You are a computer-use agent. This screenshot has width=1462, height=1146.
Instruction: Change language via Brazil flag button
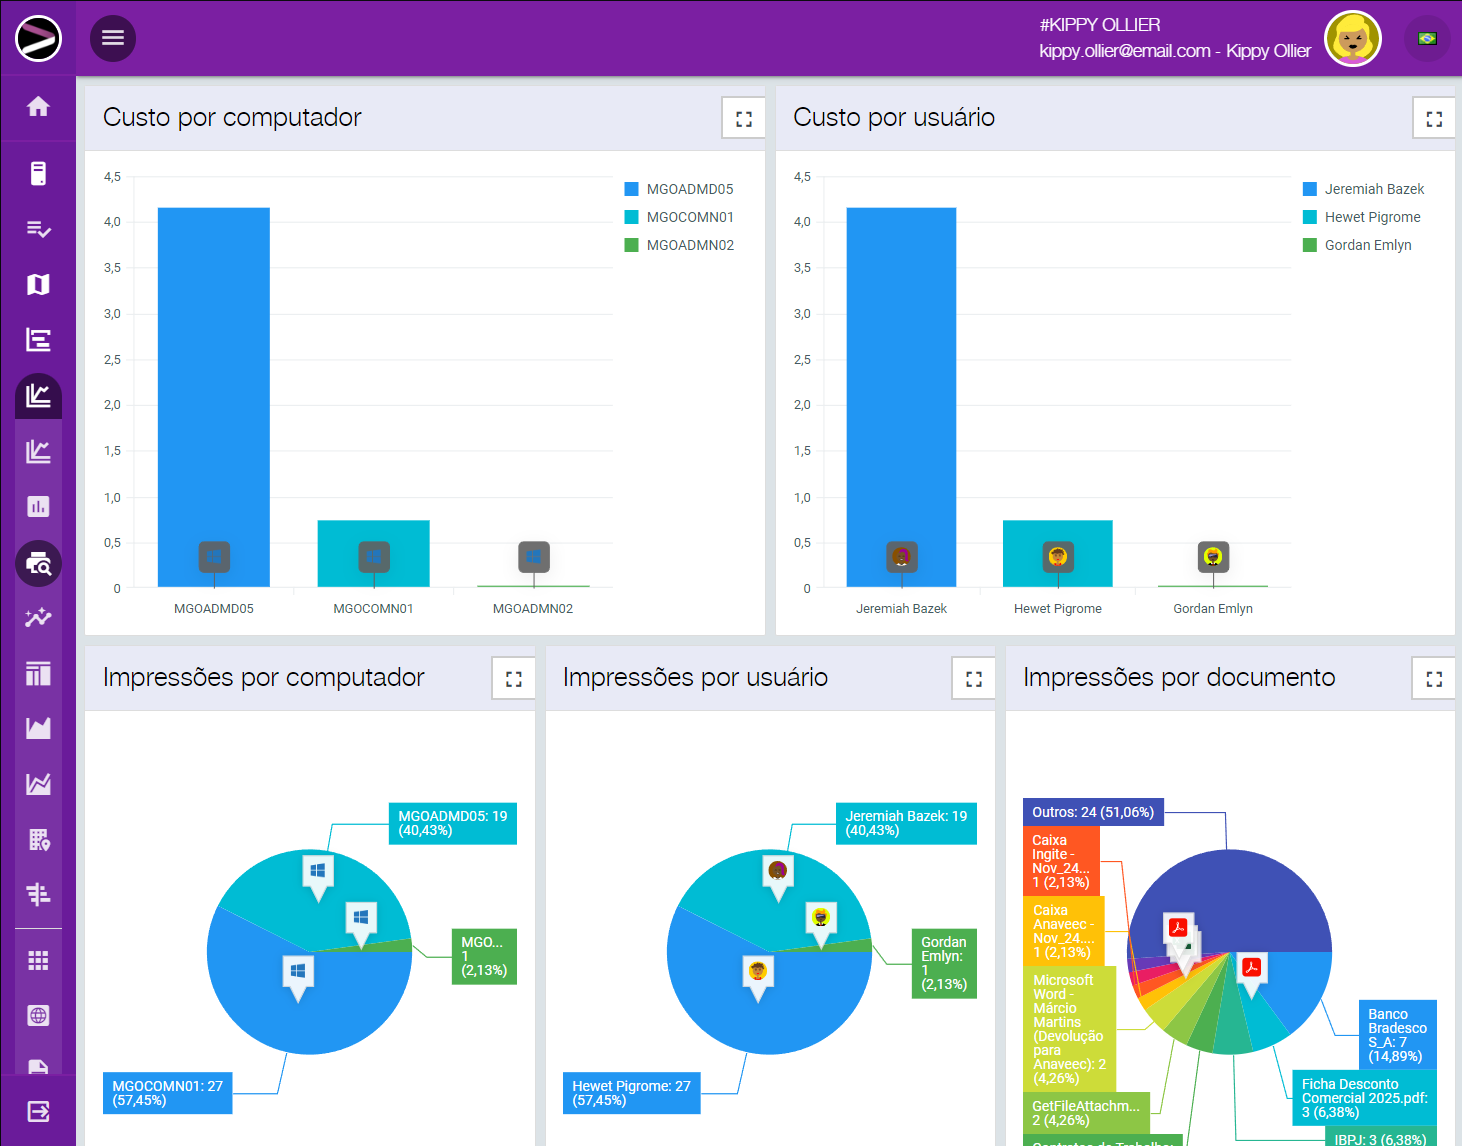[1427, 39]
